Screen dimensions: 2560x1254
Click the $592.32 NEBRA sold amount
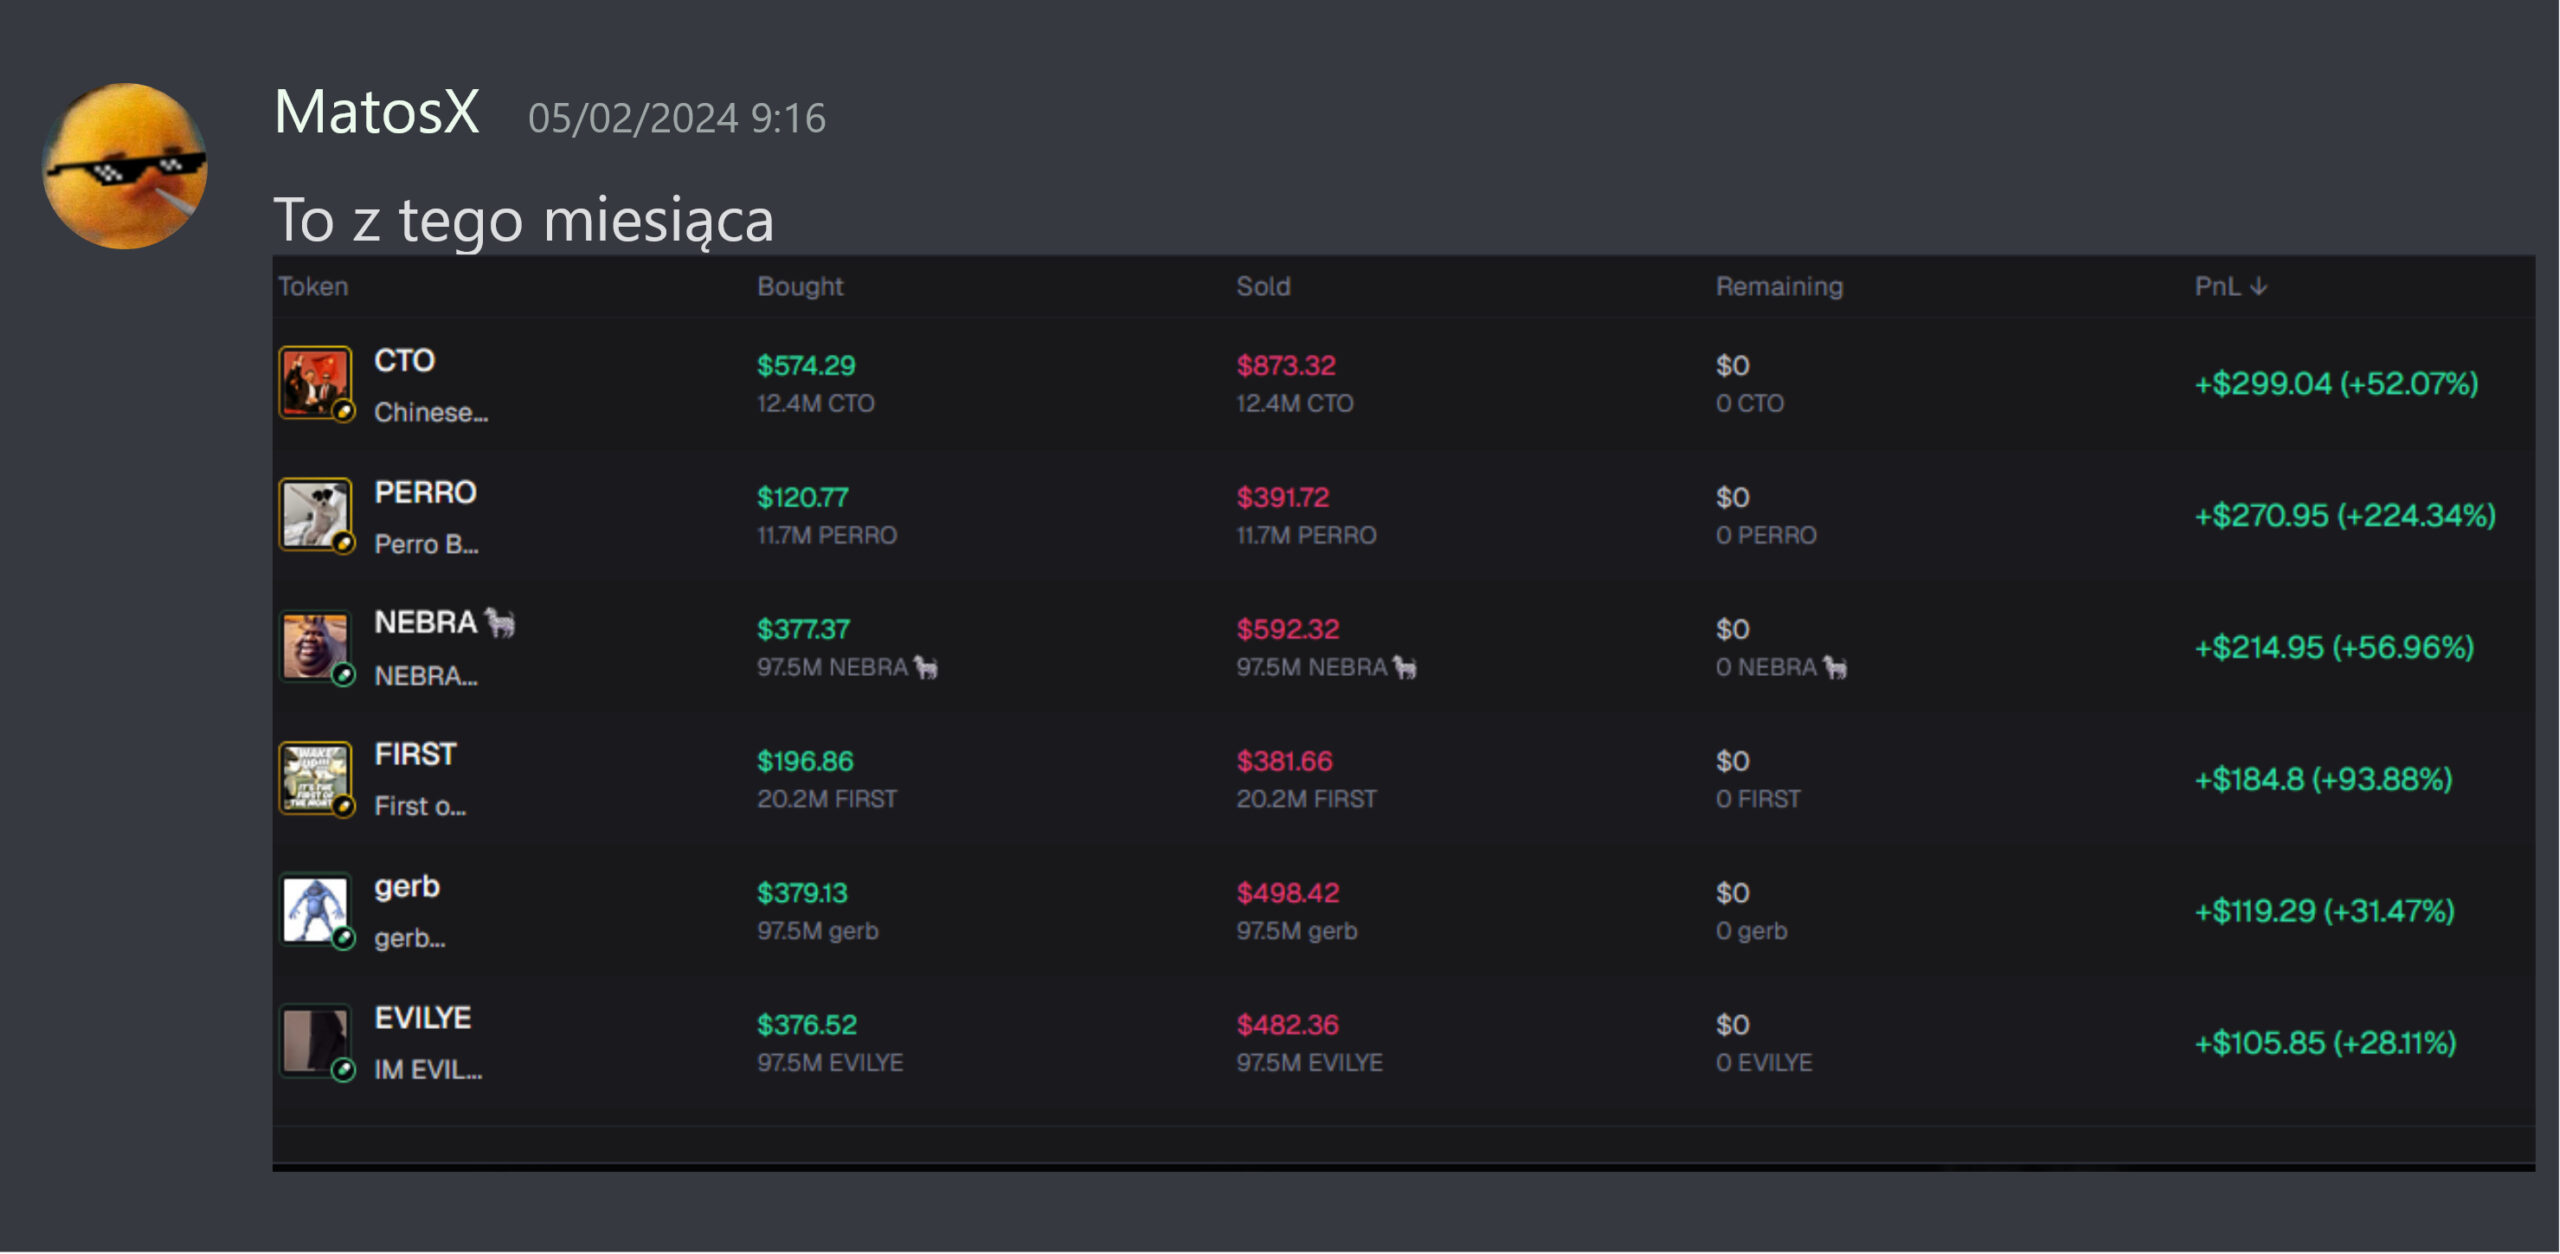pos(1287,629)
